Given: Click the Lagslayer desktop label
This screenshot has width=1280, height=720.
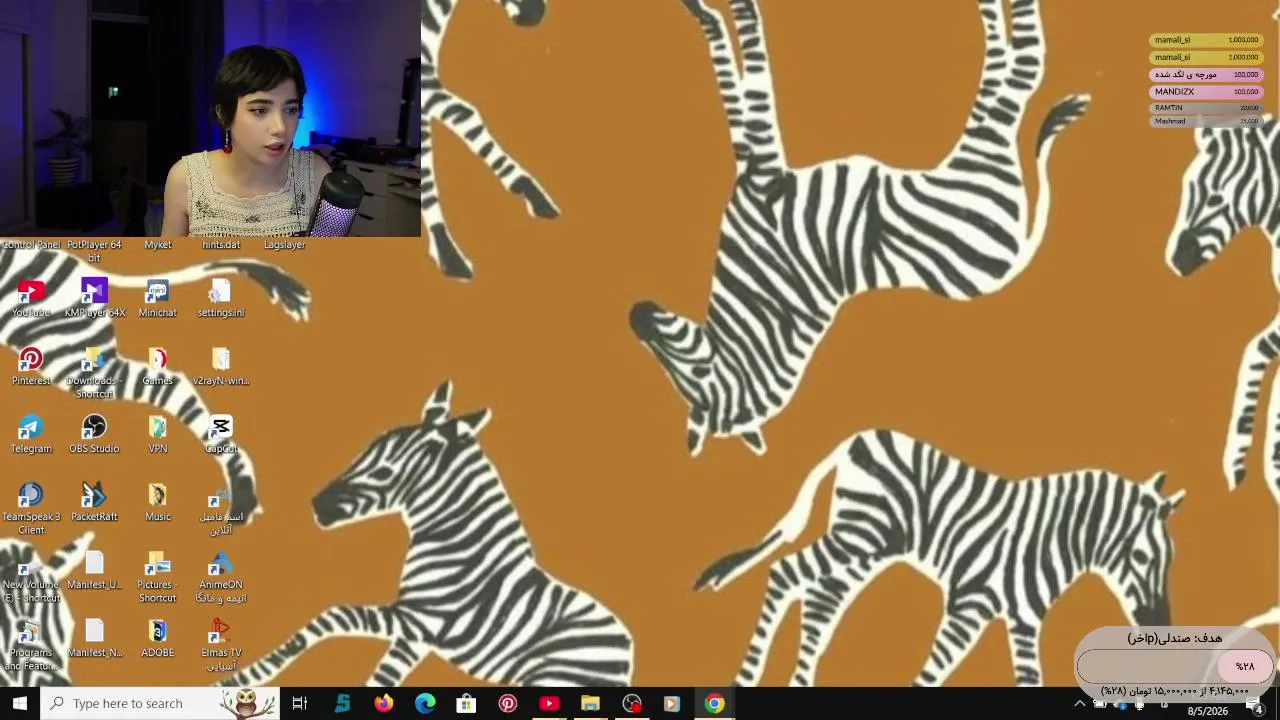Looking at the screenshot, I should [x=284, y=245].
